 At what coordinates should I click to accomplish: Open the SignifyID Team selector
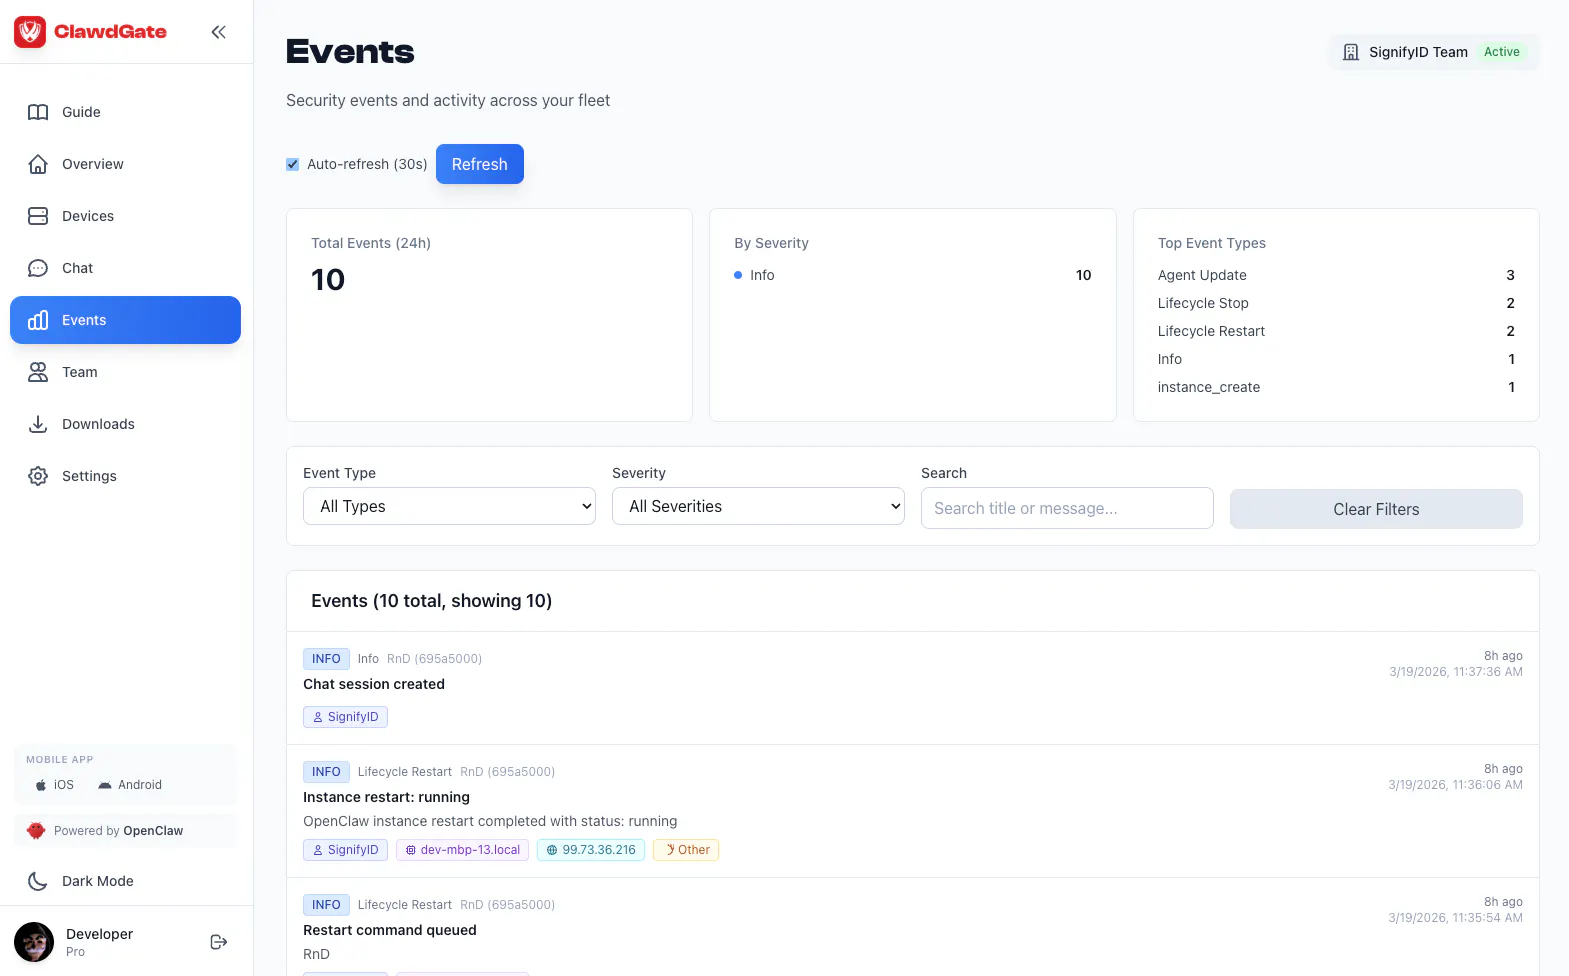(x=1433, y=52)
